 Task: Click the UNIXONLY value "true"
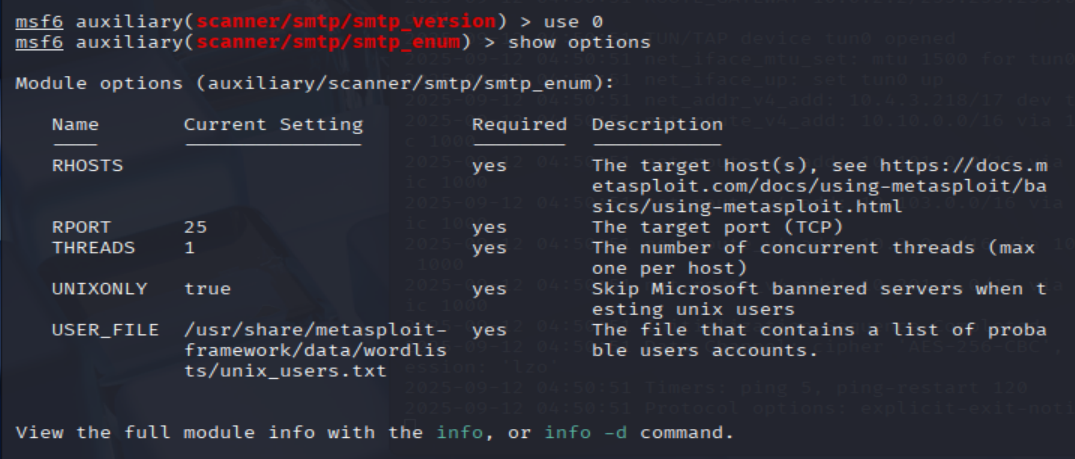(207, 289)
